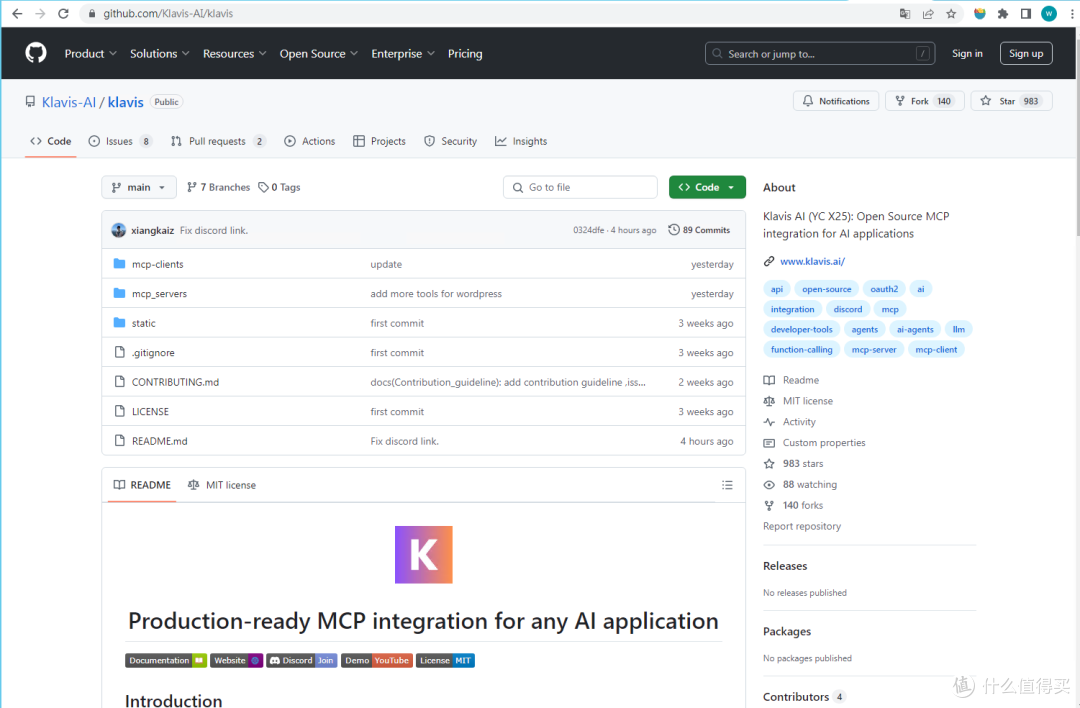
Task: Open the browser profile avatar
Action: 1049,14
